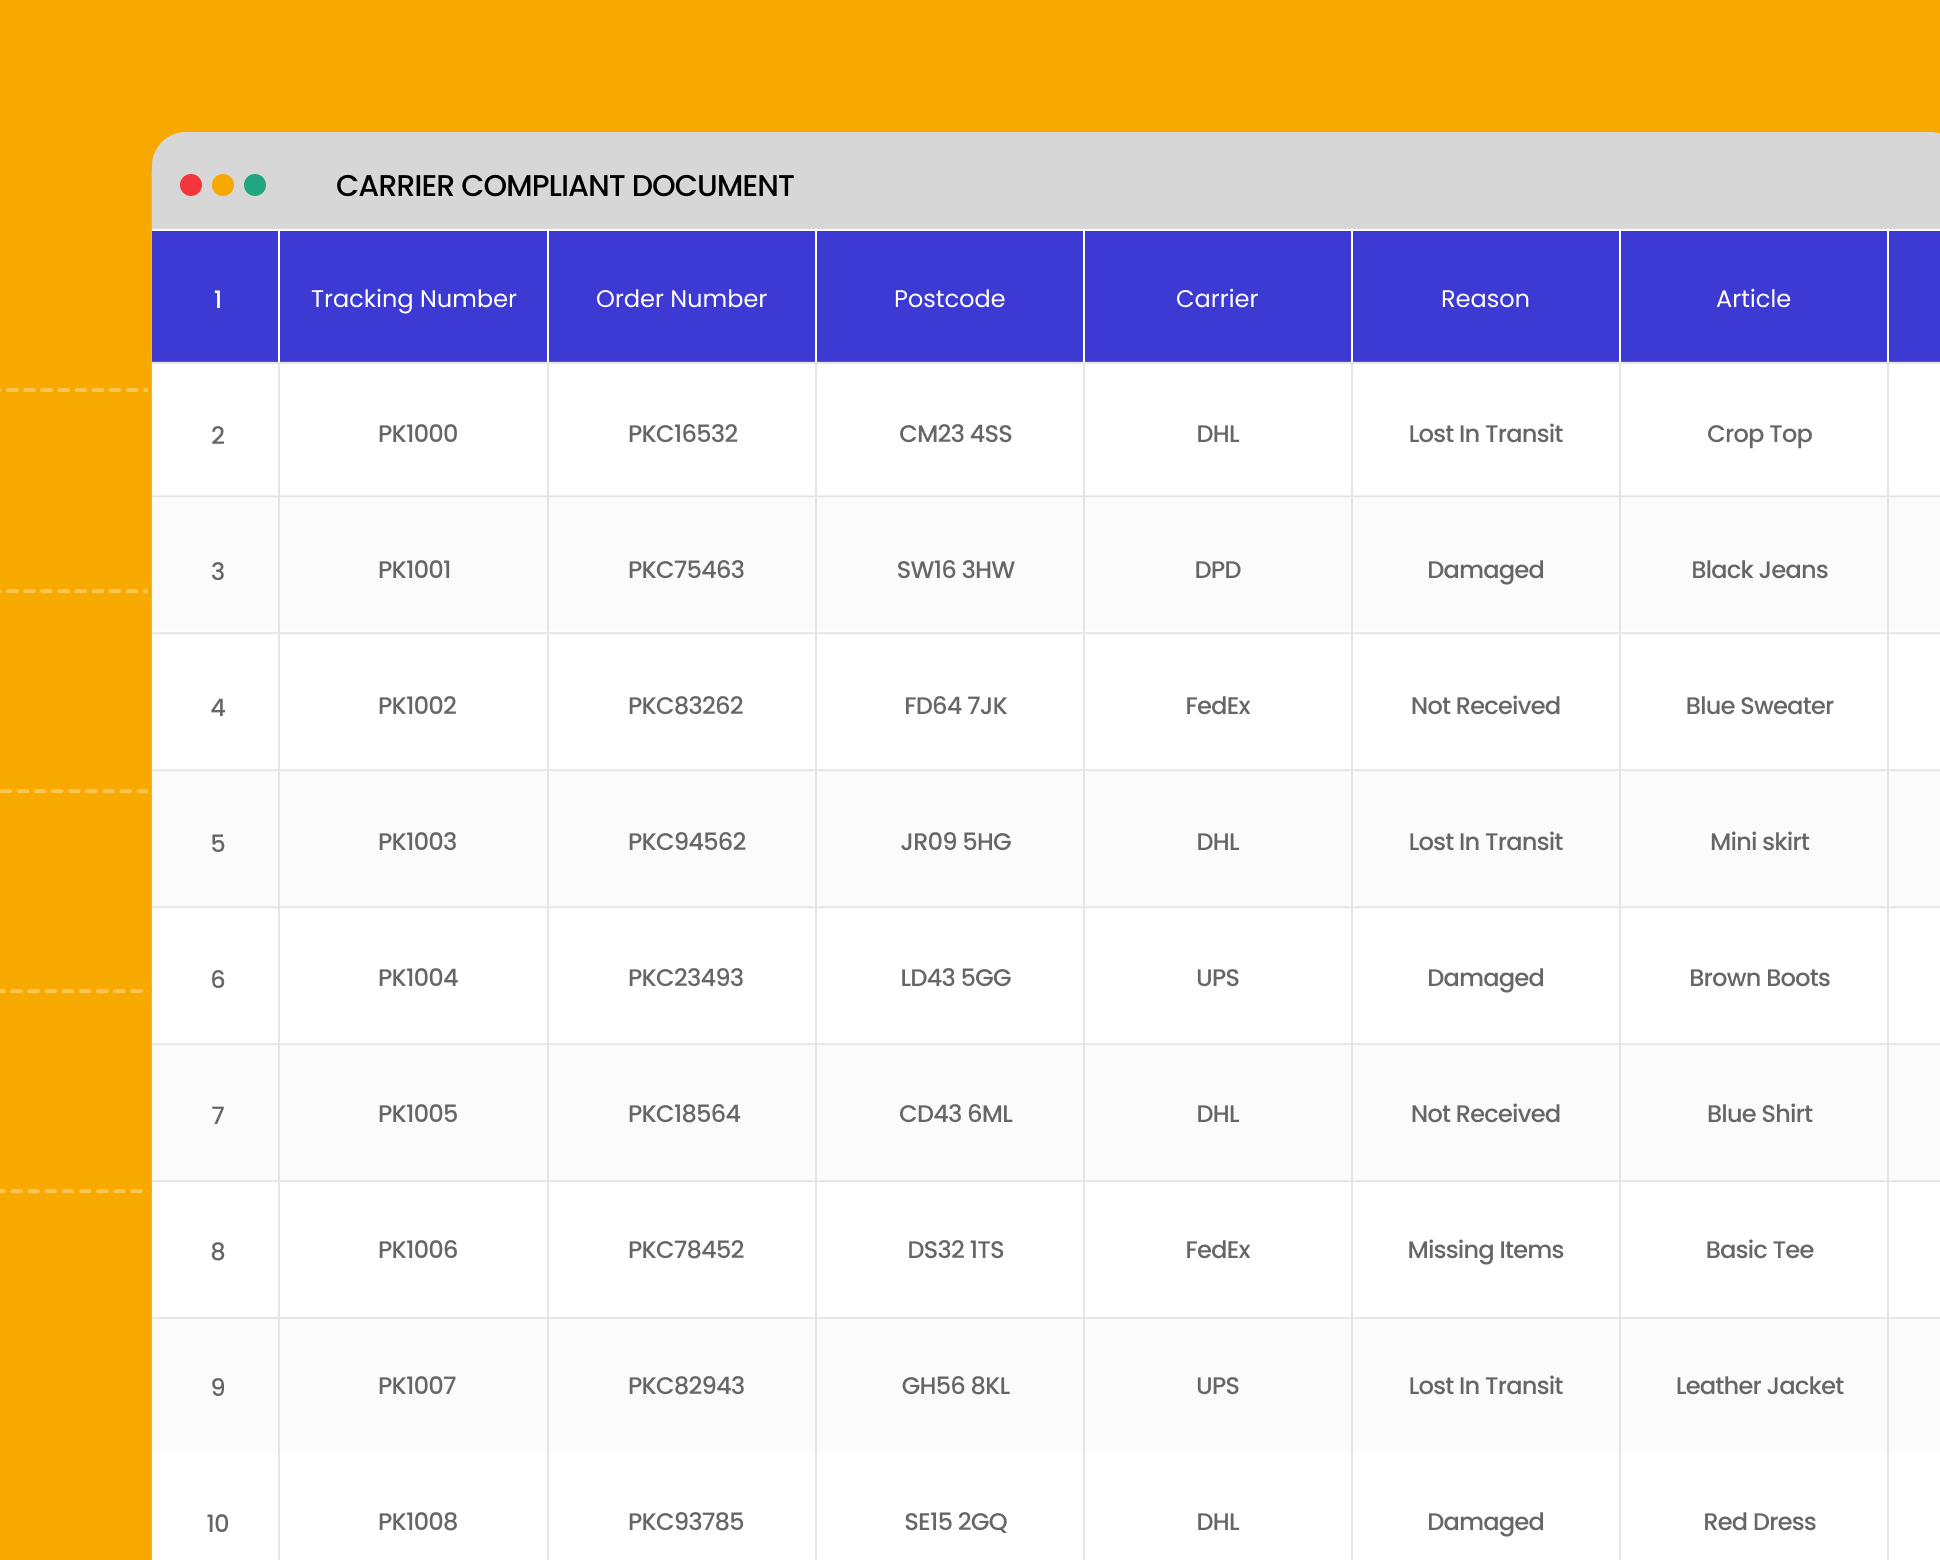Viewport: 1940px width, 1560px height.
Task: Select the Reason column header
Action: click(1485, 298)
